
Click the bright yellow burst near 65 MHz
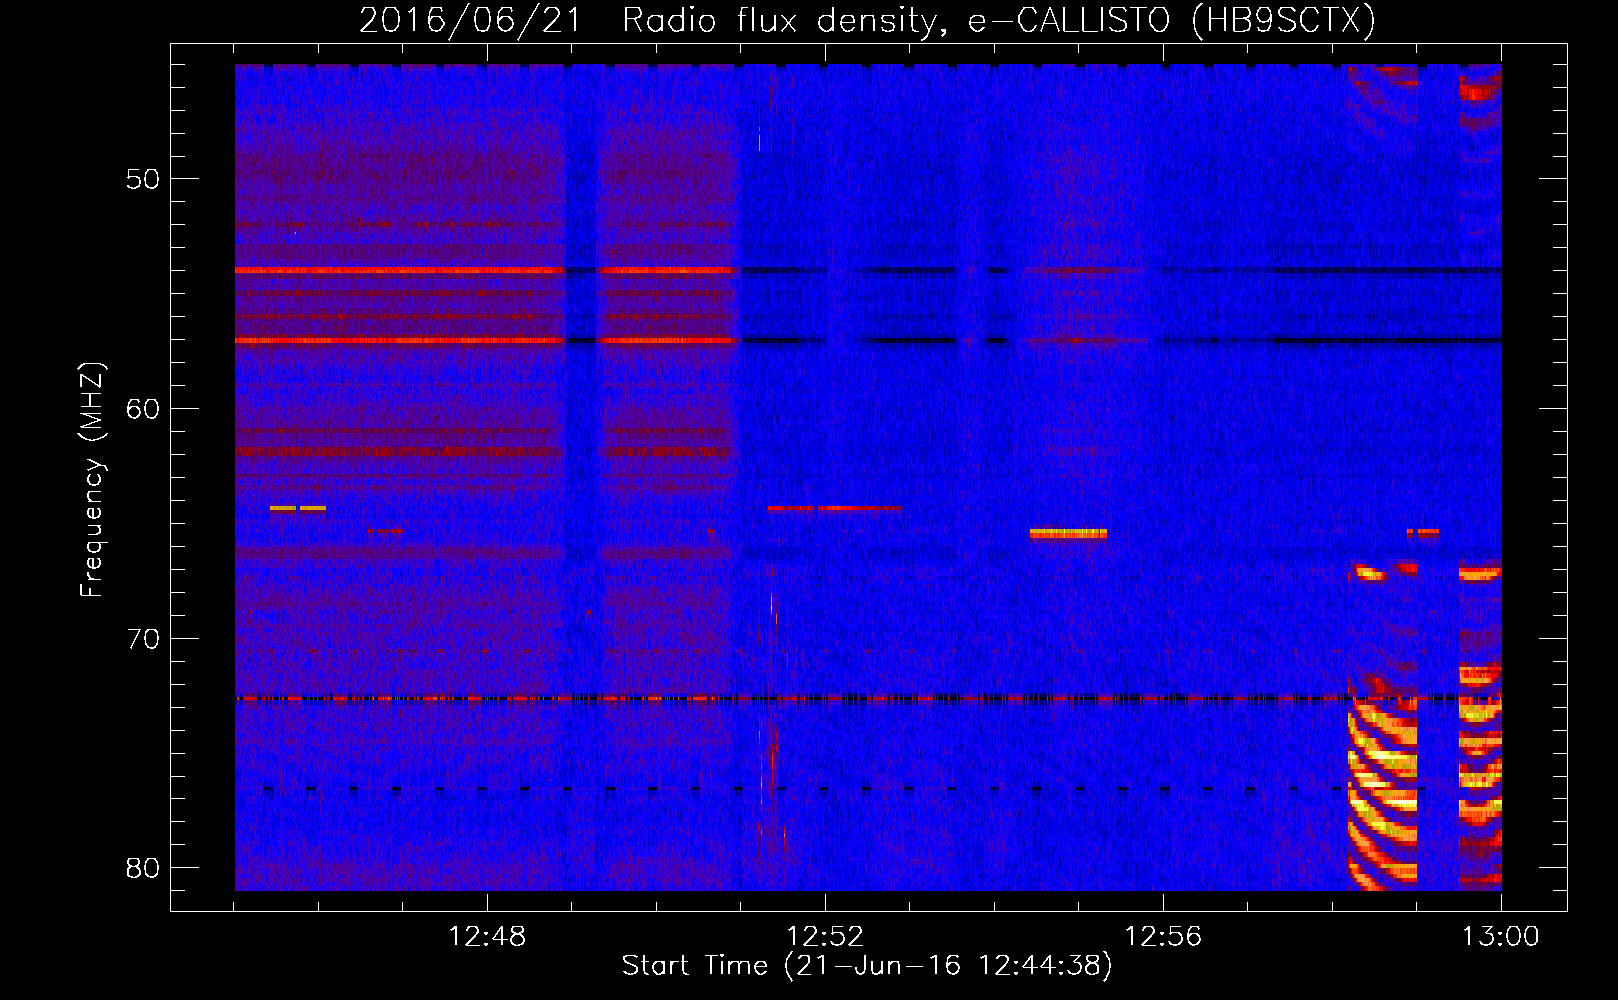click(1068, 533)
